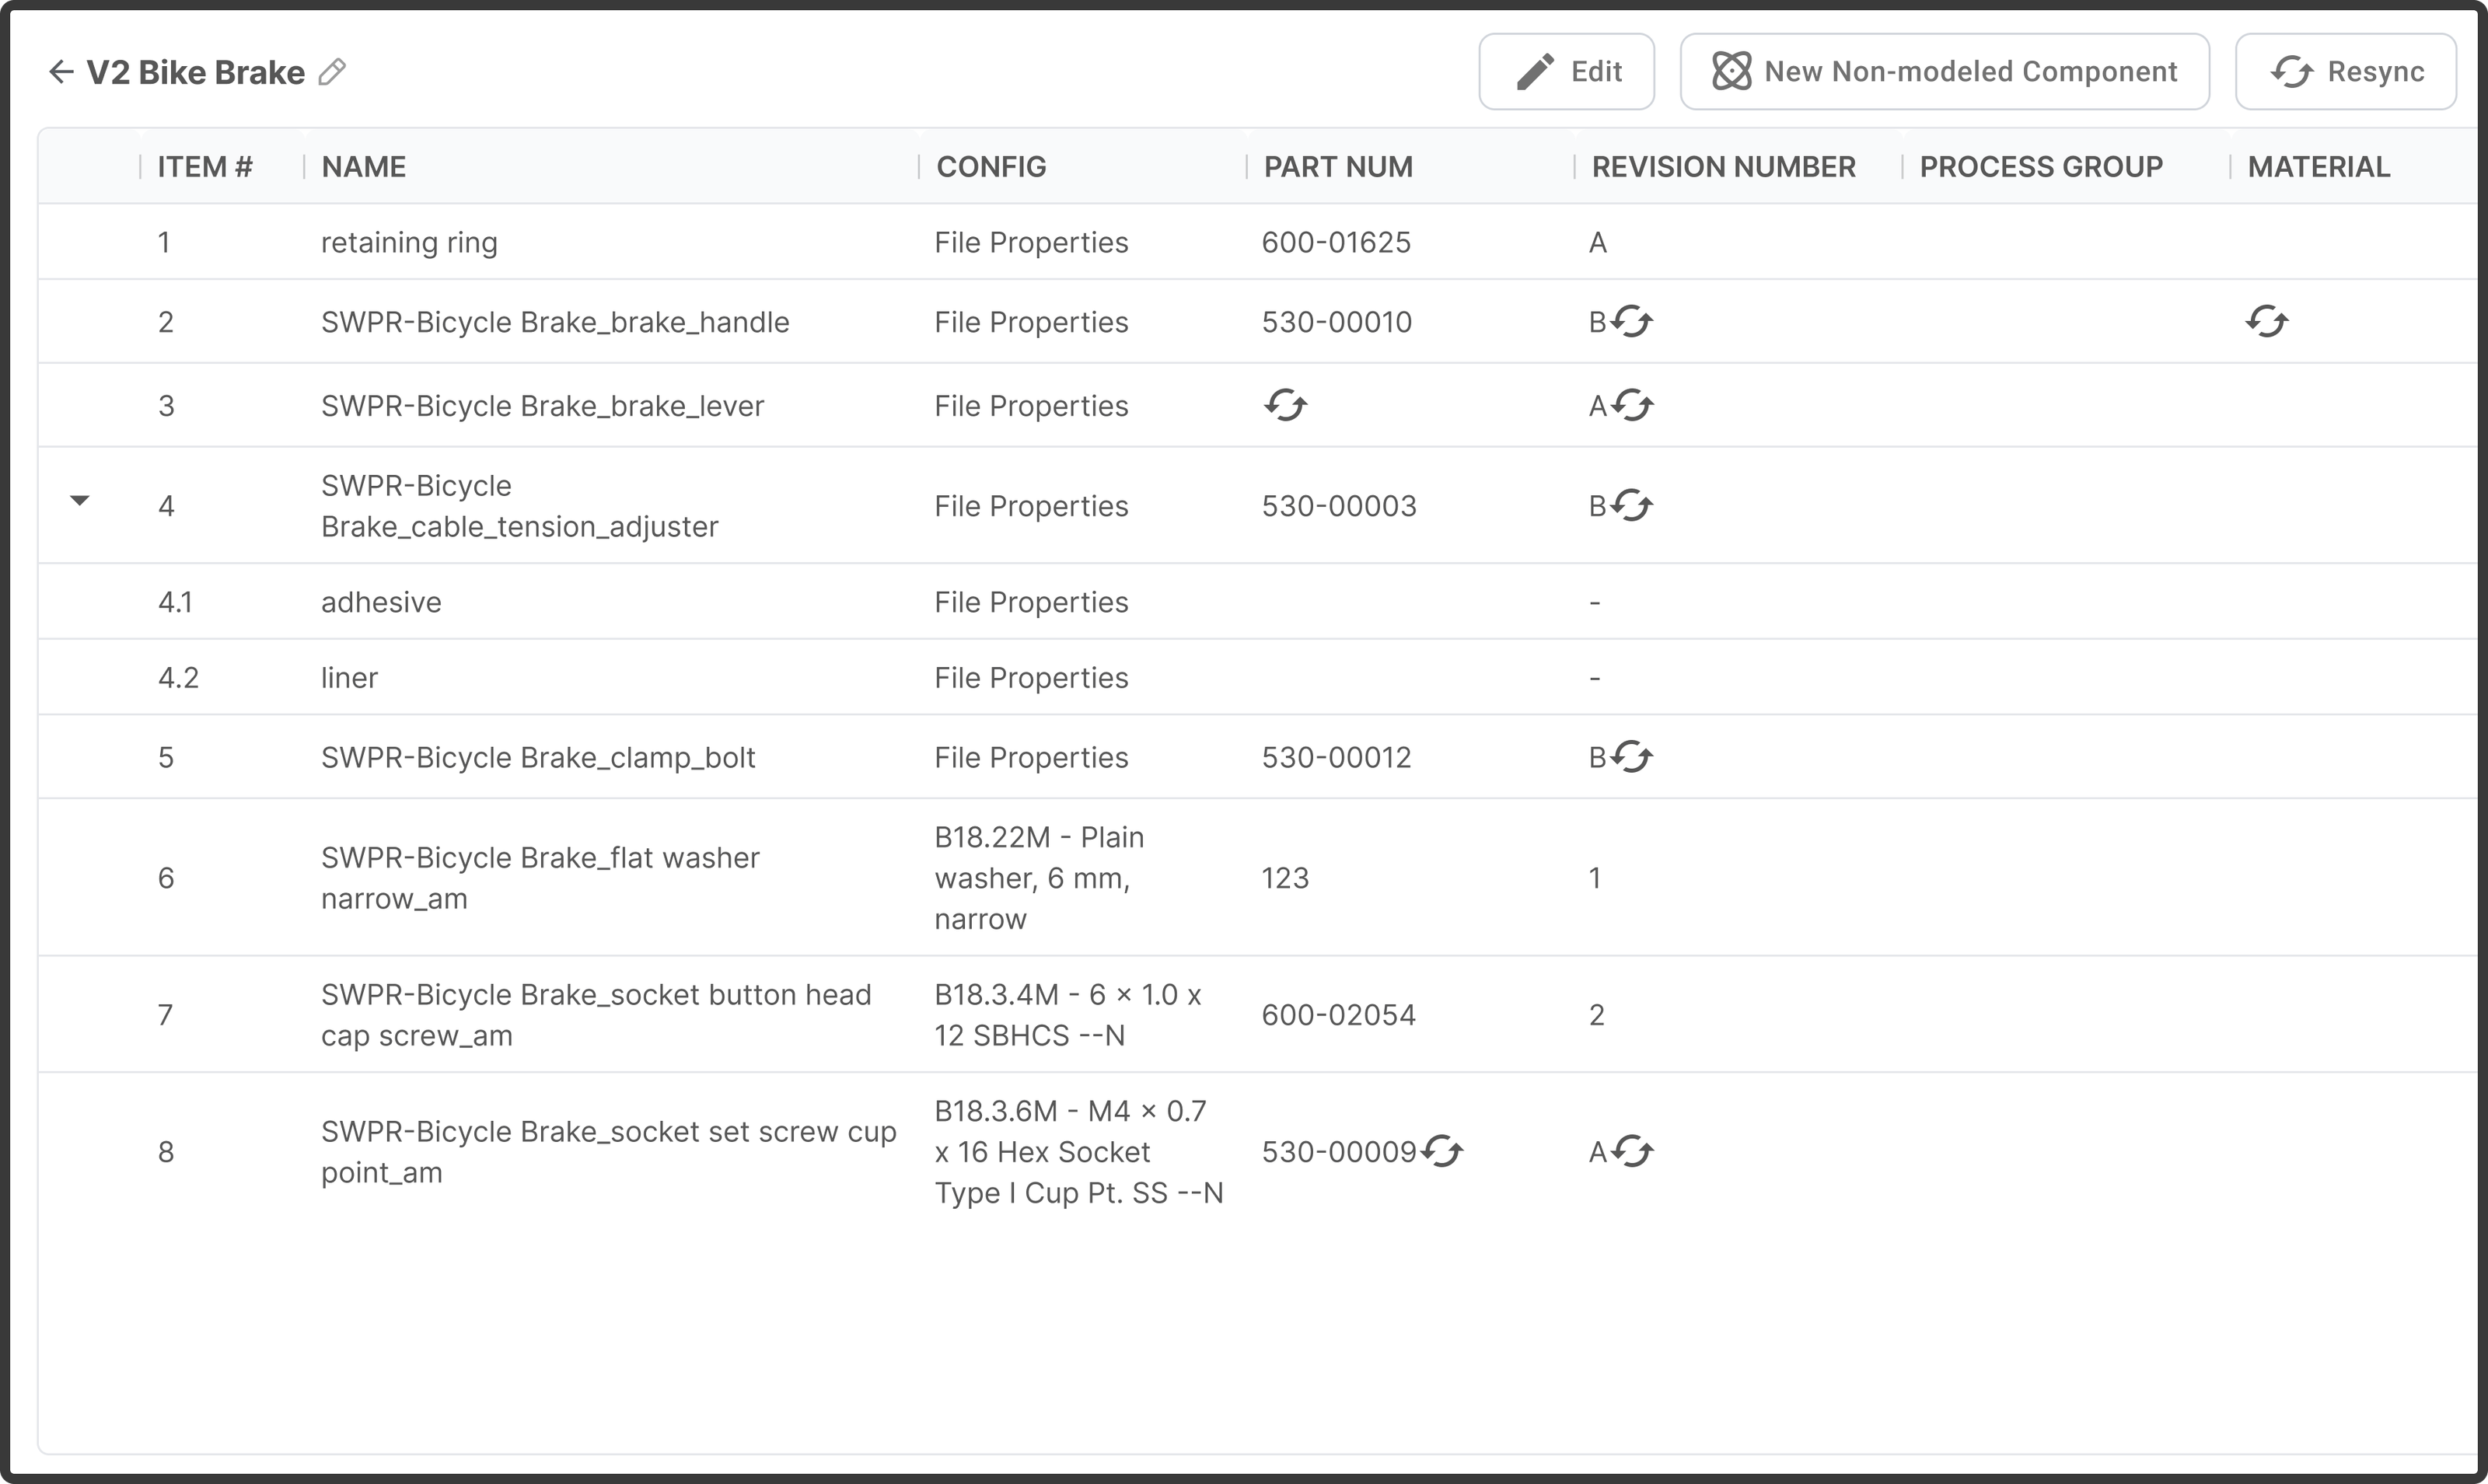Click the REVISION NUMBER column header
This screenshot has width=2488, height=1484.
tap(1723, 167)
